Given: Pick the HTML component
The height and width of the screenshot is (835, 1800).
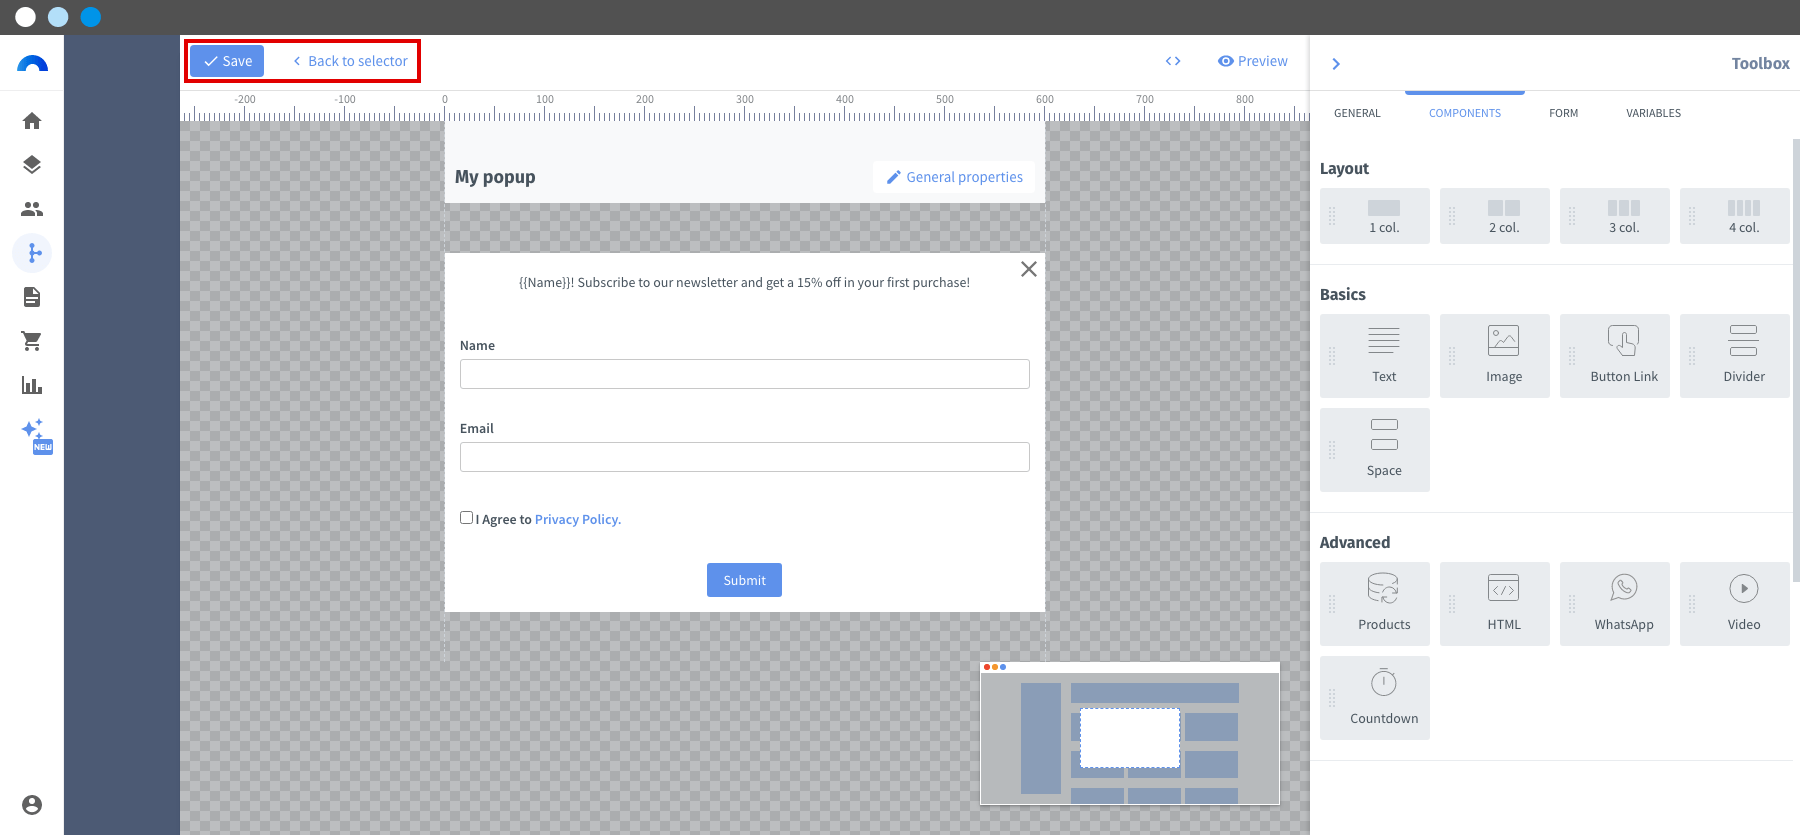Looking at the screenshot, I should pos(1495,604).
